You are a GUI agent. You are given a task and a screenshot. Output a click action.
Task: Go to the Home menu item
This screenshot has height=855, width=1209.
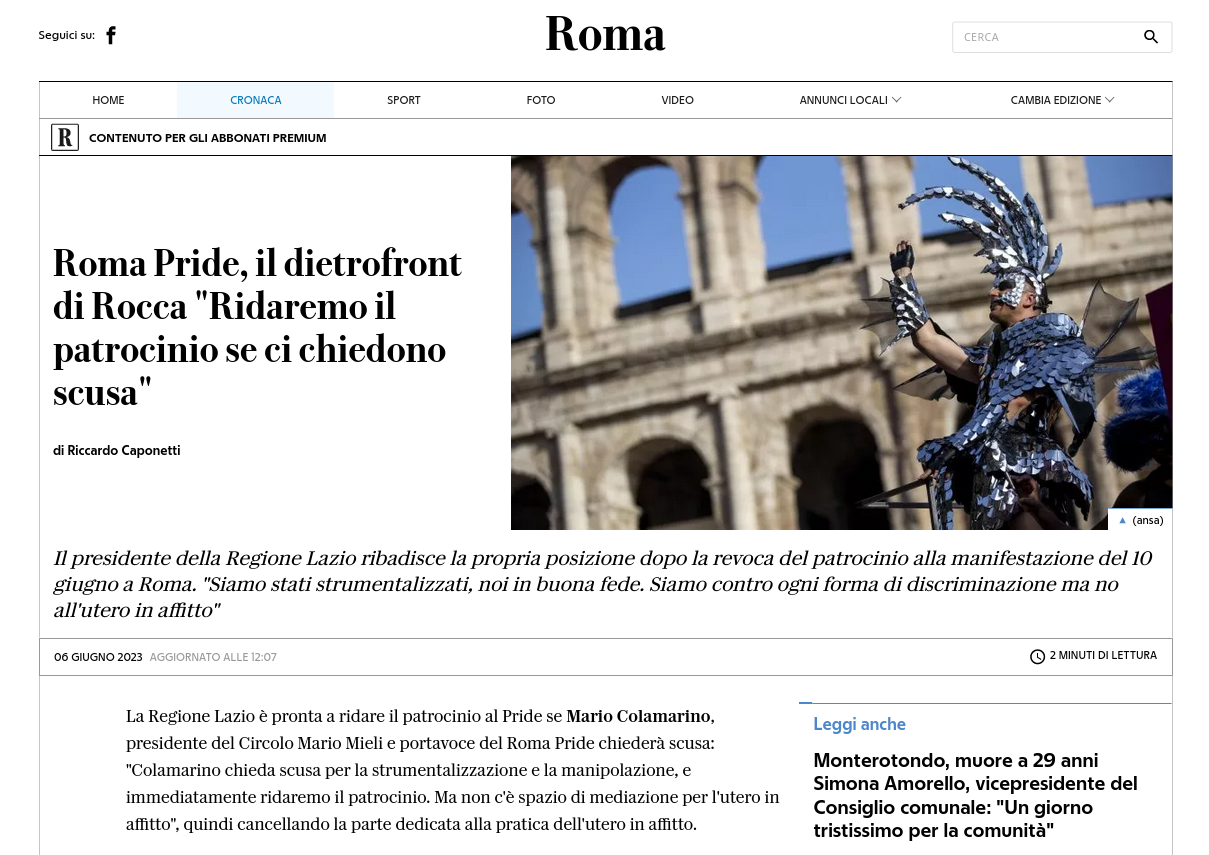tap(108, 100)
